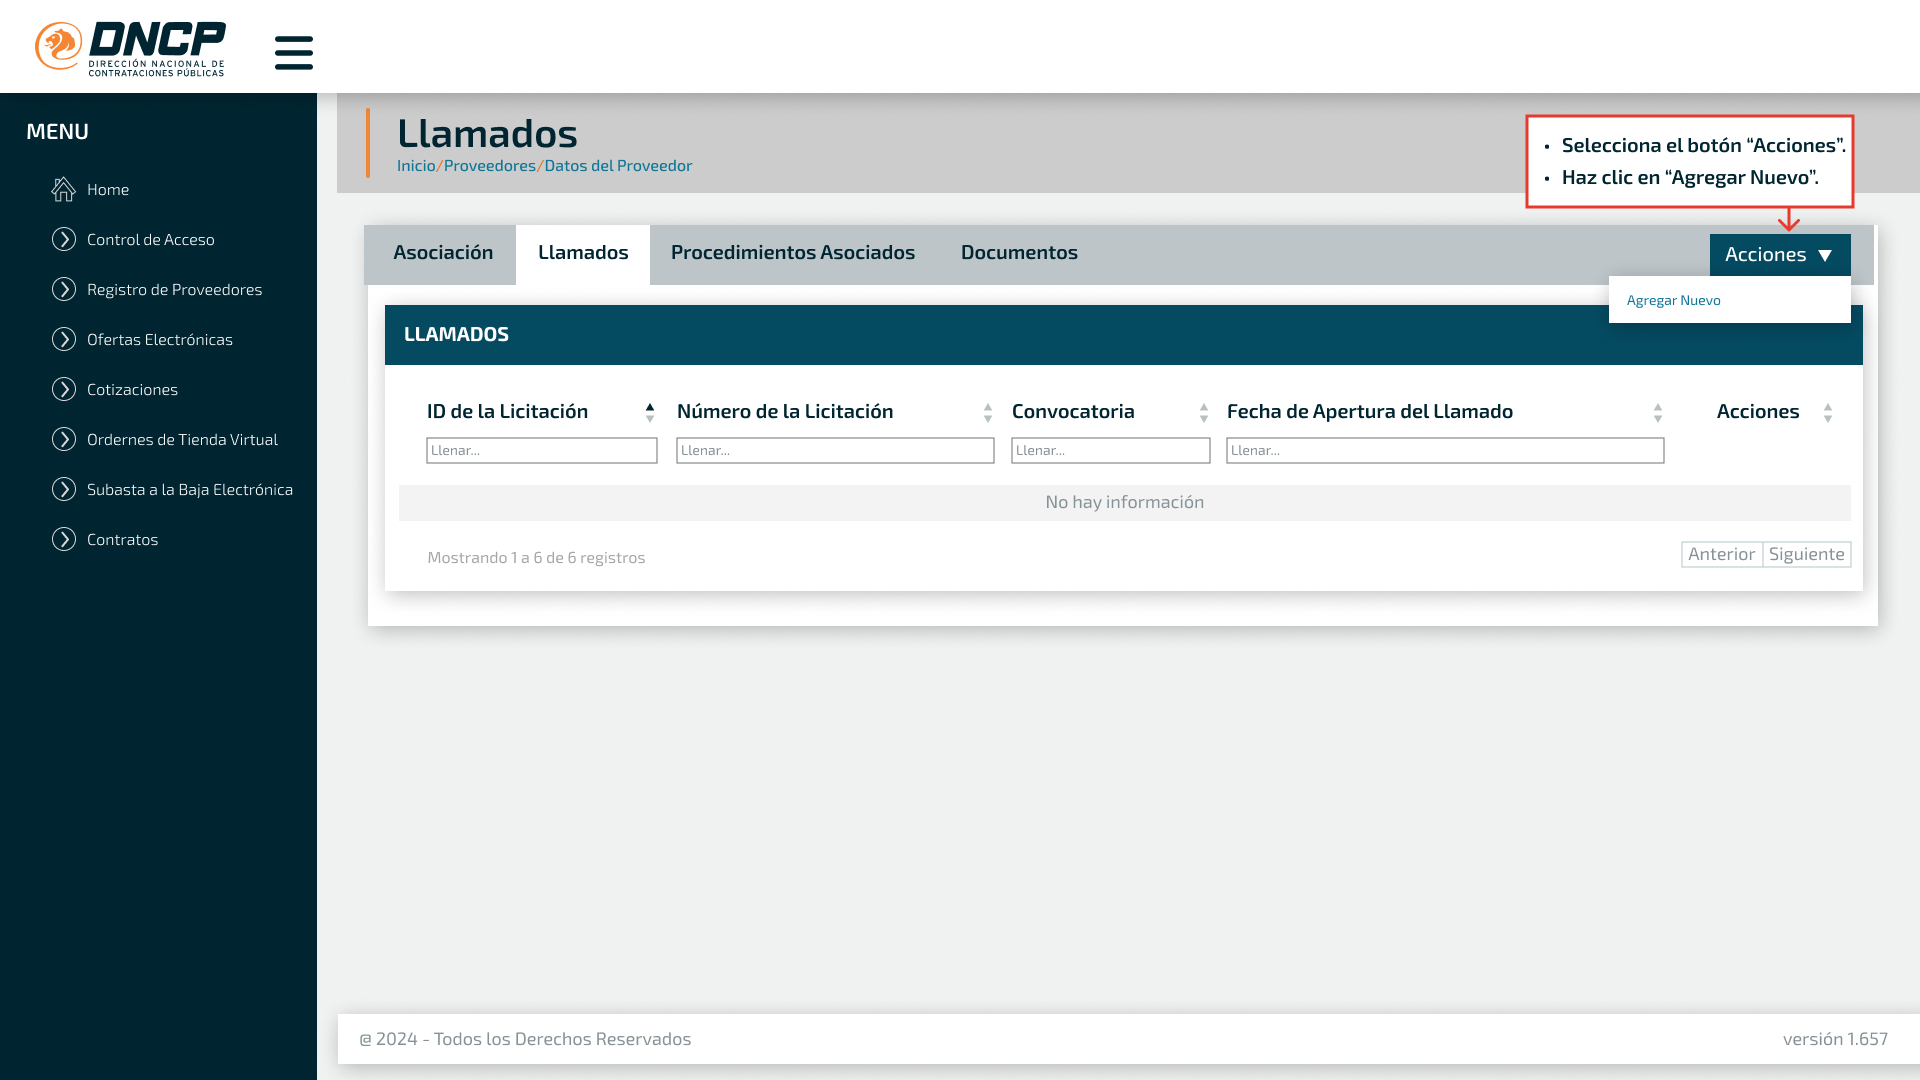Switch to the Asociación tab

pos(443,253)
